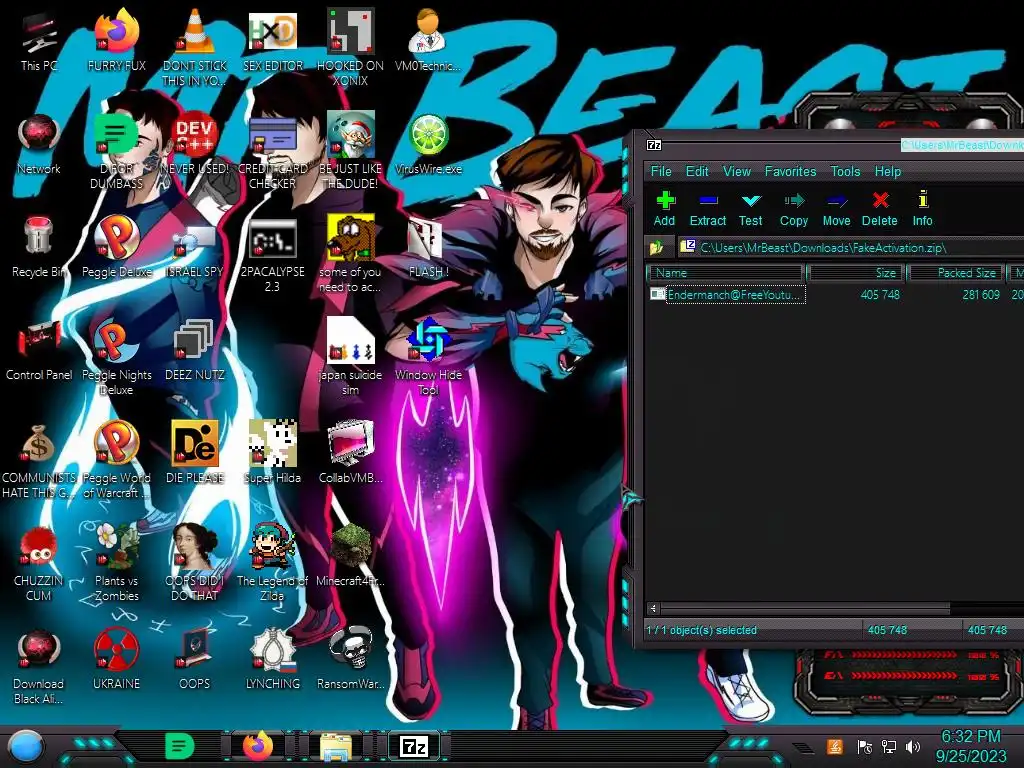Select the VLC cone DONT STICK icon
This screenshot has height=768, width=1024.
click(x=195, y=47)
